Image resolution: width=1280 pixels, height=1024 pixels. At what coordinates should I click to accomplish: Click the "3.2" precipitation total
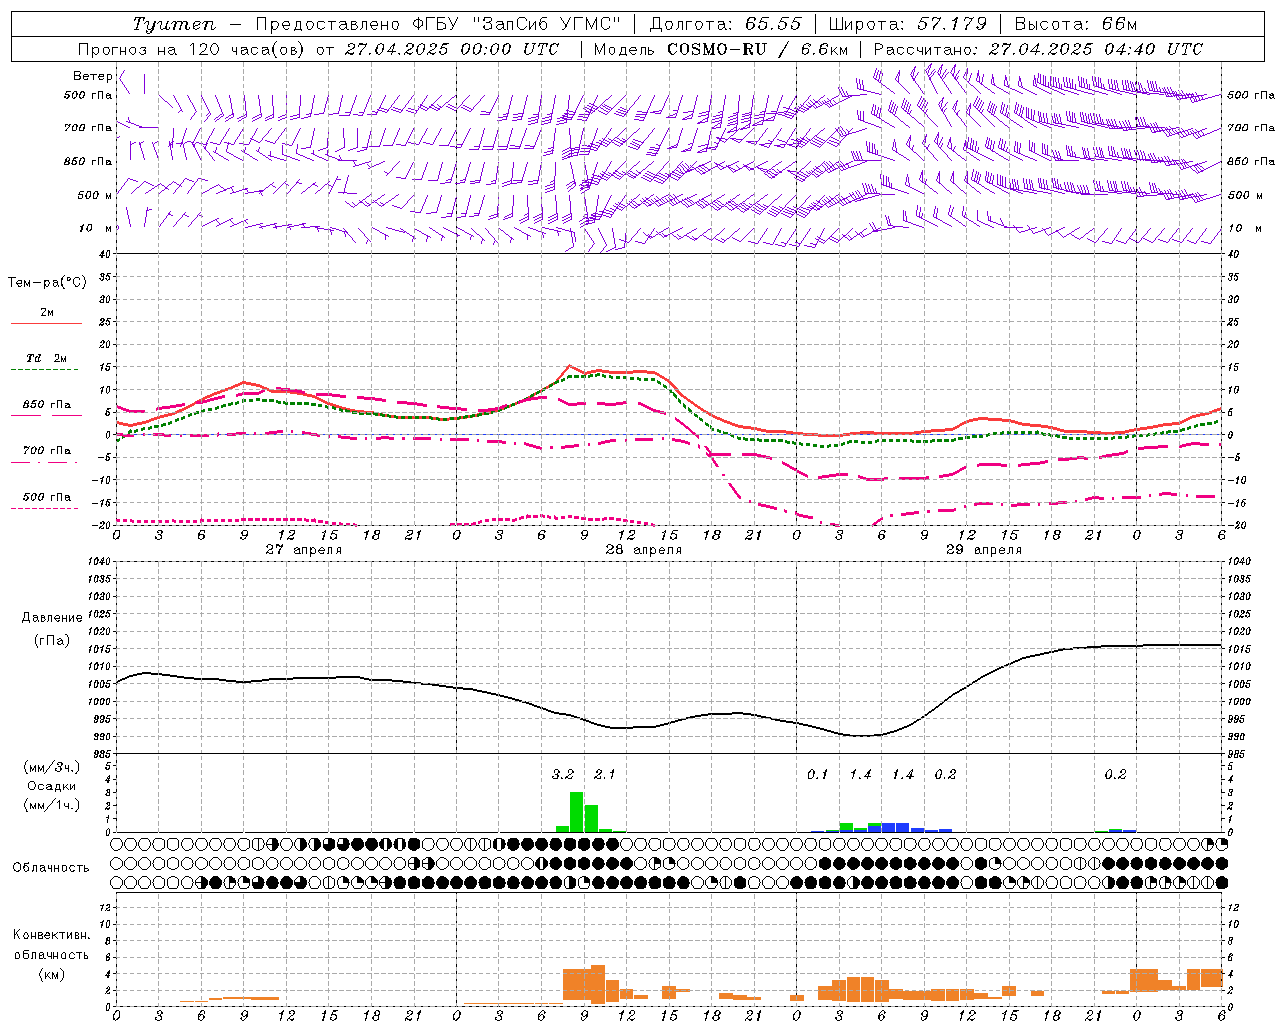pyautogui.click(x=563, y=775)
